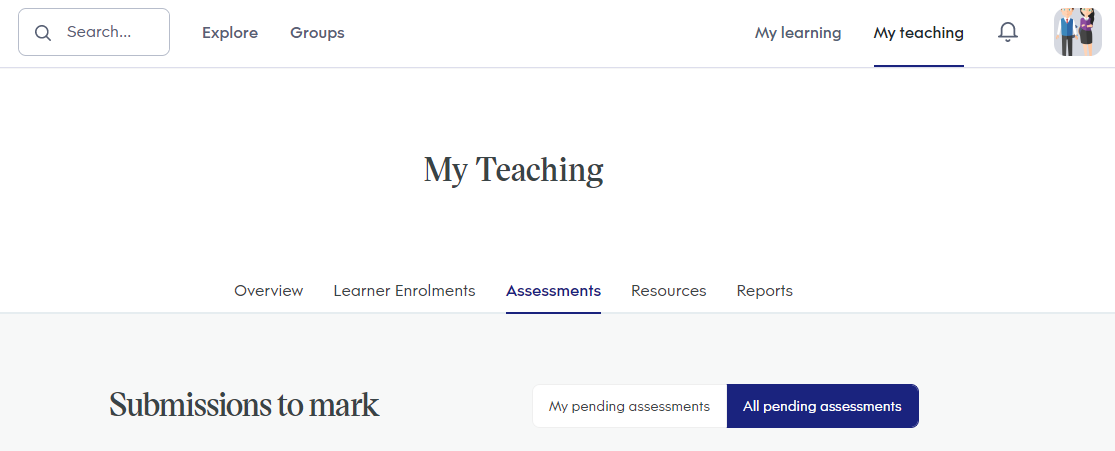Open the Overview tab
This screenshot has height=451, width=1115.
point(269,290)
